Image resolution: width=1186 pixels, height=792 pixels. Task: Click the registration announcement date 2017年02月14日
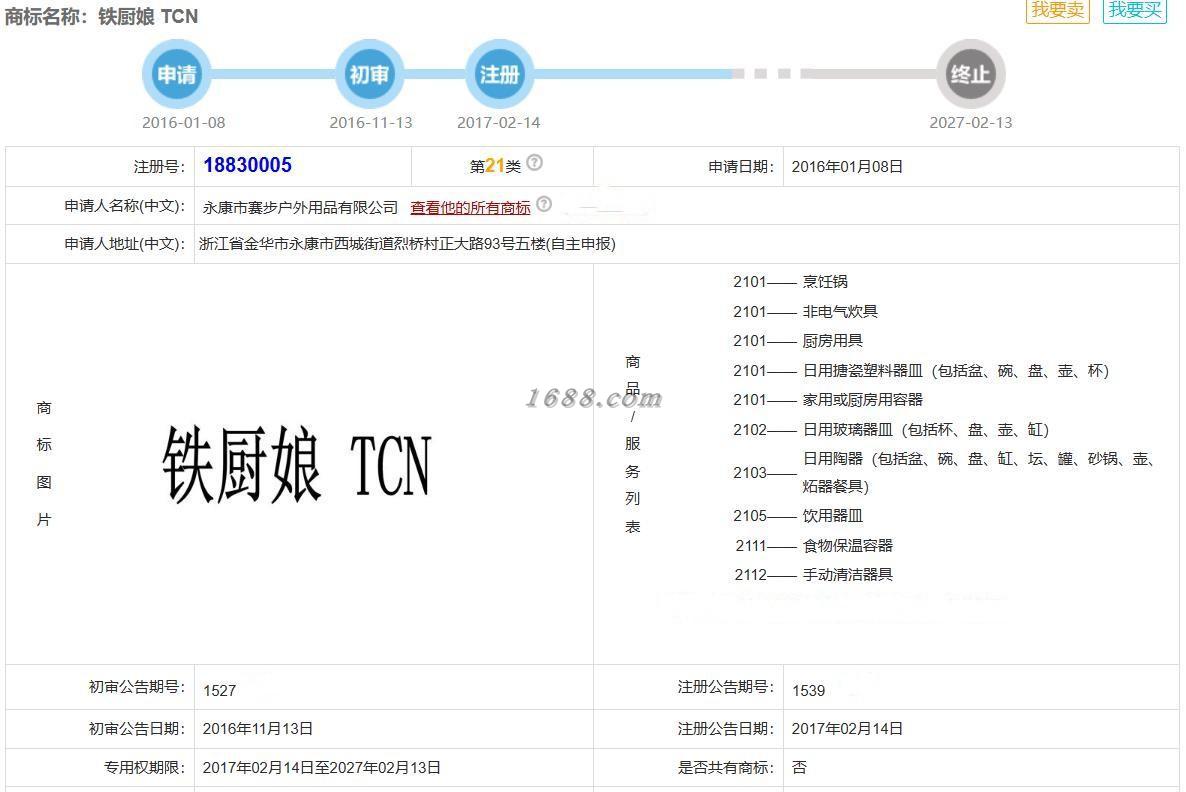click(x=847, y=728)
